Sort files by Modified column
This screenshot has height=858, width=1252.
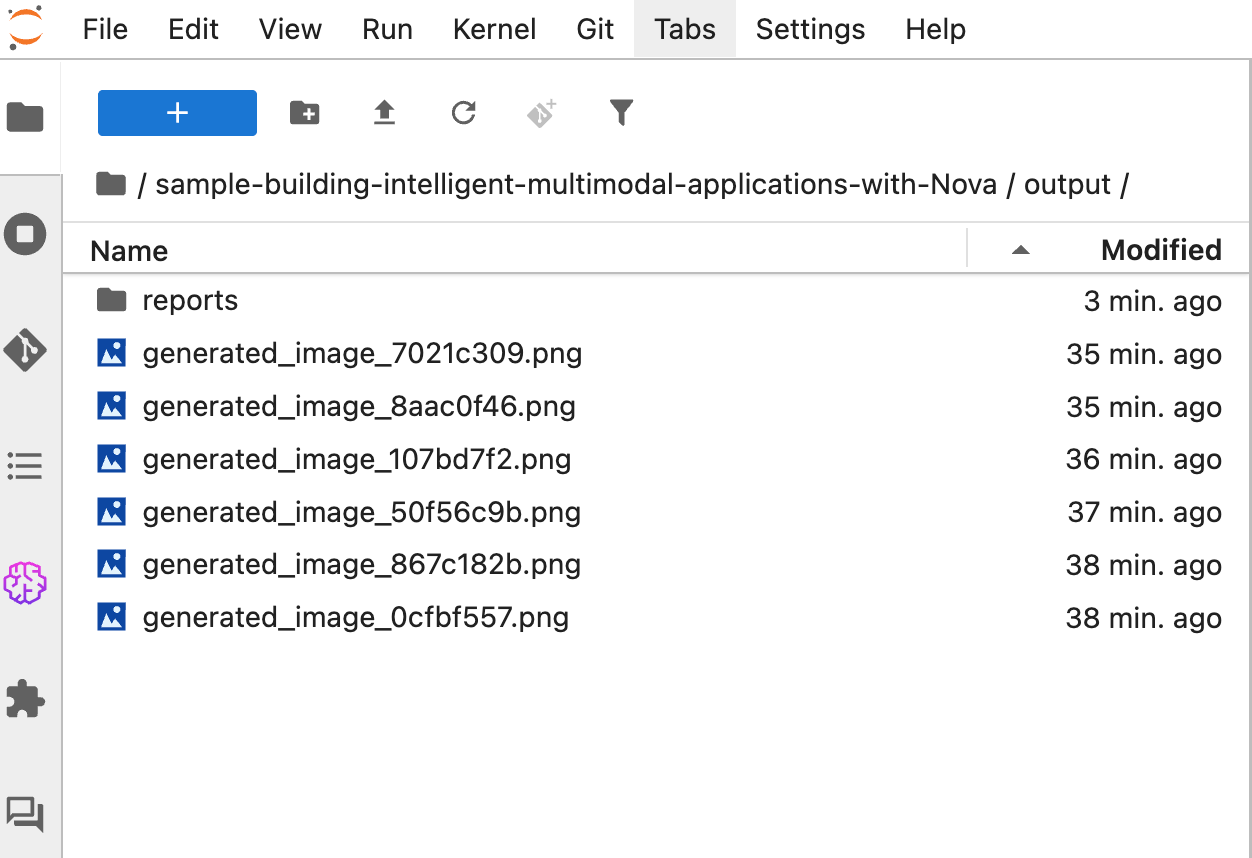coord(1160,250)
